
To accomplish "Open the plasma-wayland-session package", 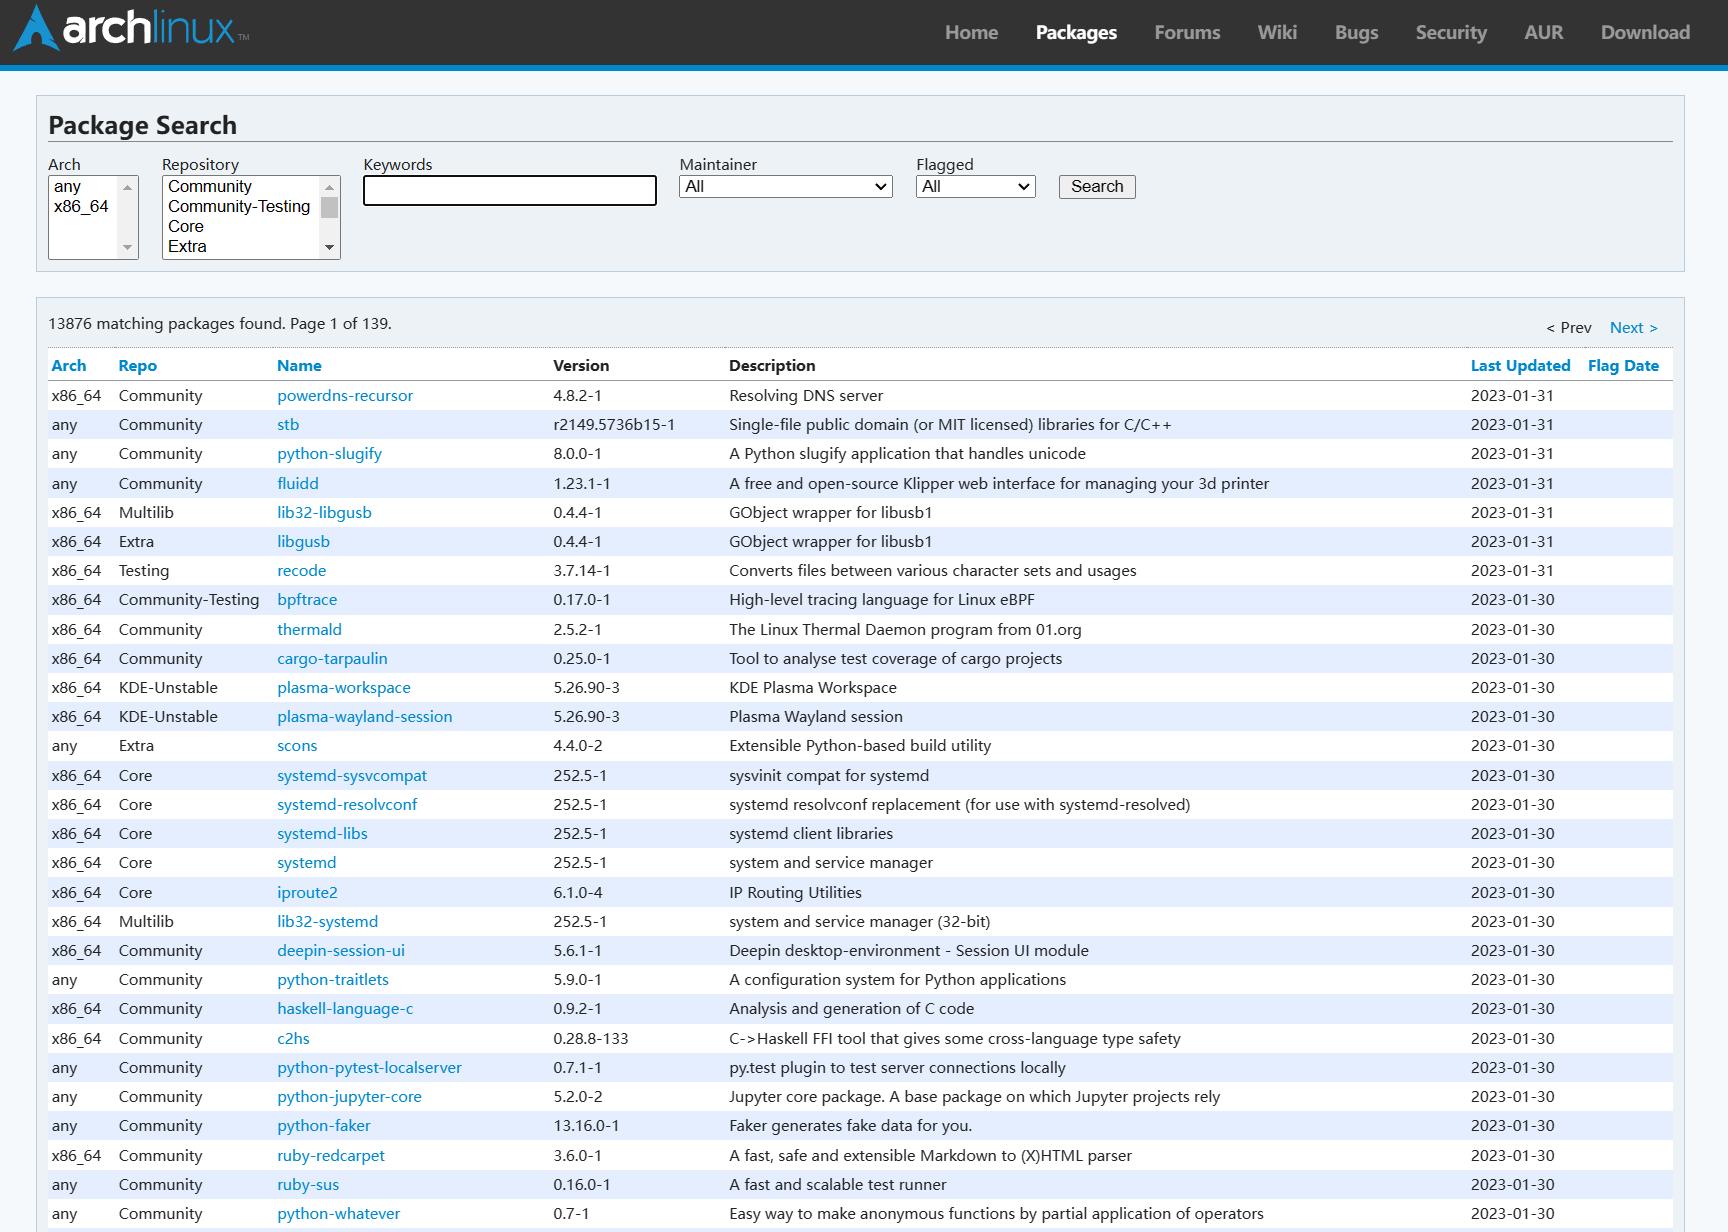I will [364, 717].
